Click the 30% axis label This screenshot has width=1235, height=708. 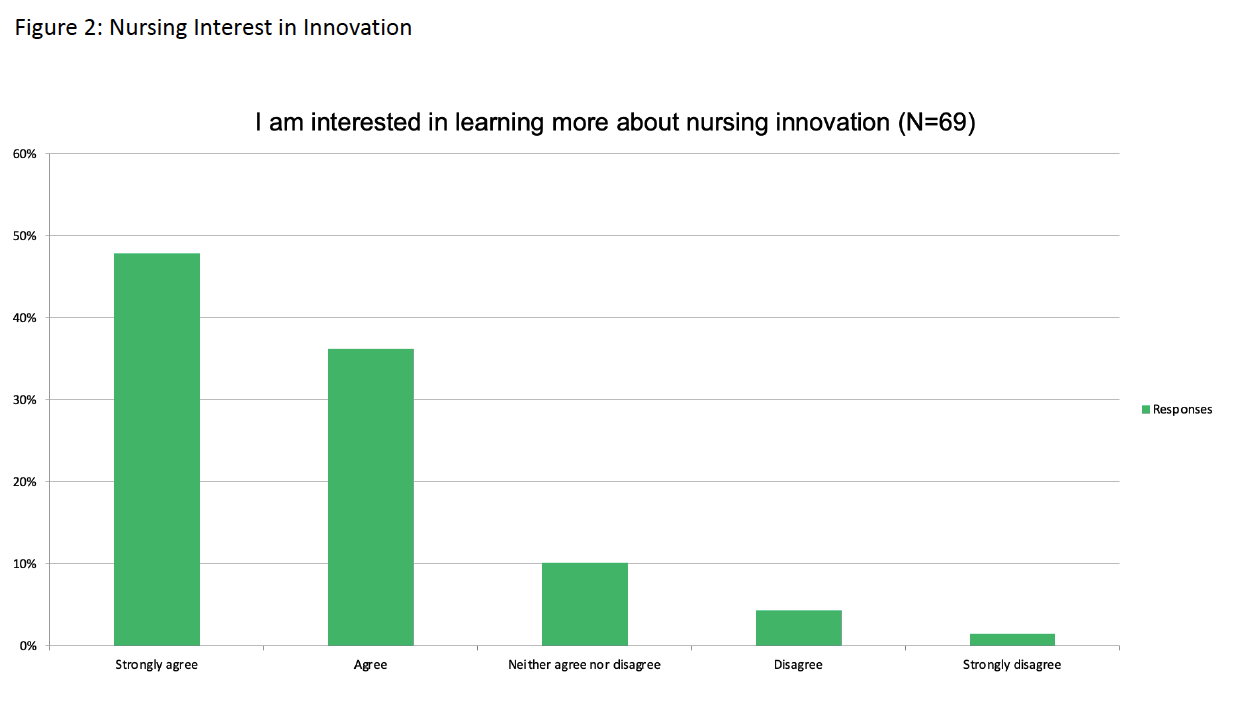(x=25, y=400)
